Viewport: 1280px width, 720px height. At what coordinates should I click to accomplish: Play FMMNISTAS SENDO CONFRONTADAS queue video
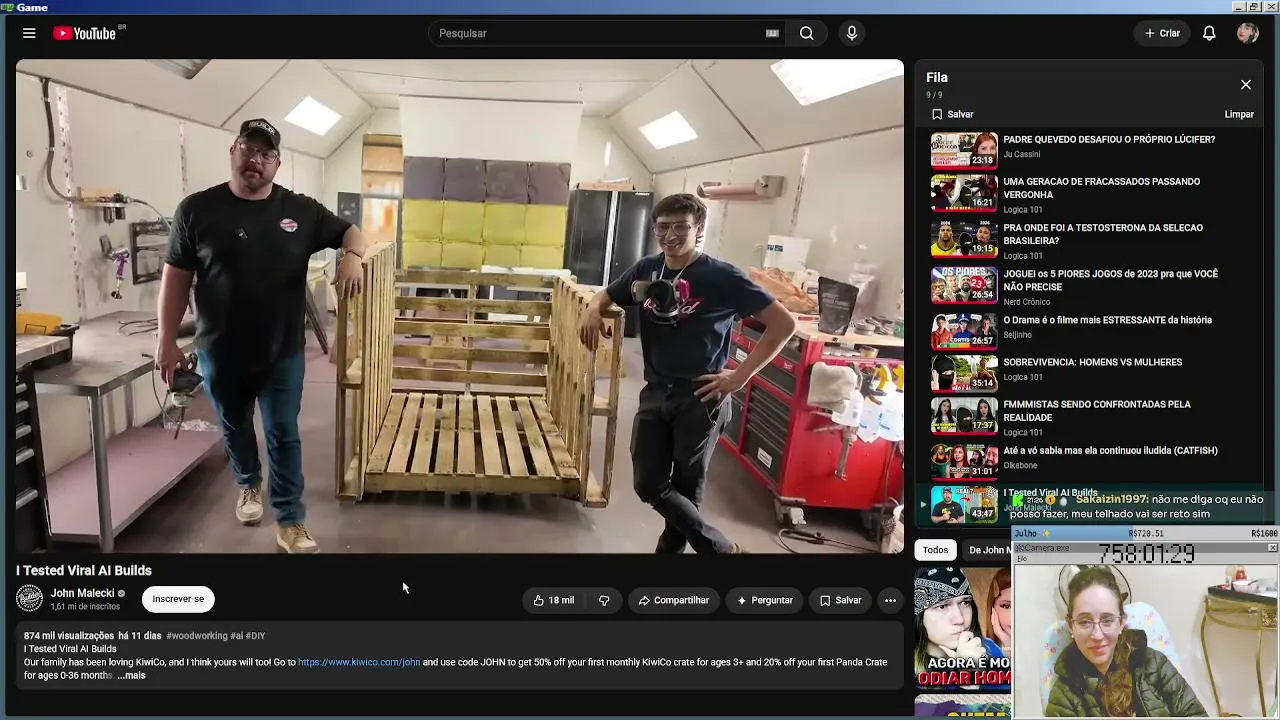(1090, 416)
